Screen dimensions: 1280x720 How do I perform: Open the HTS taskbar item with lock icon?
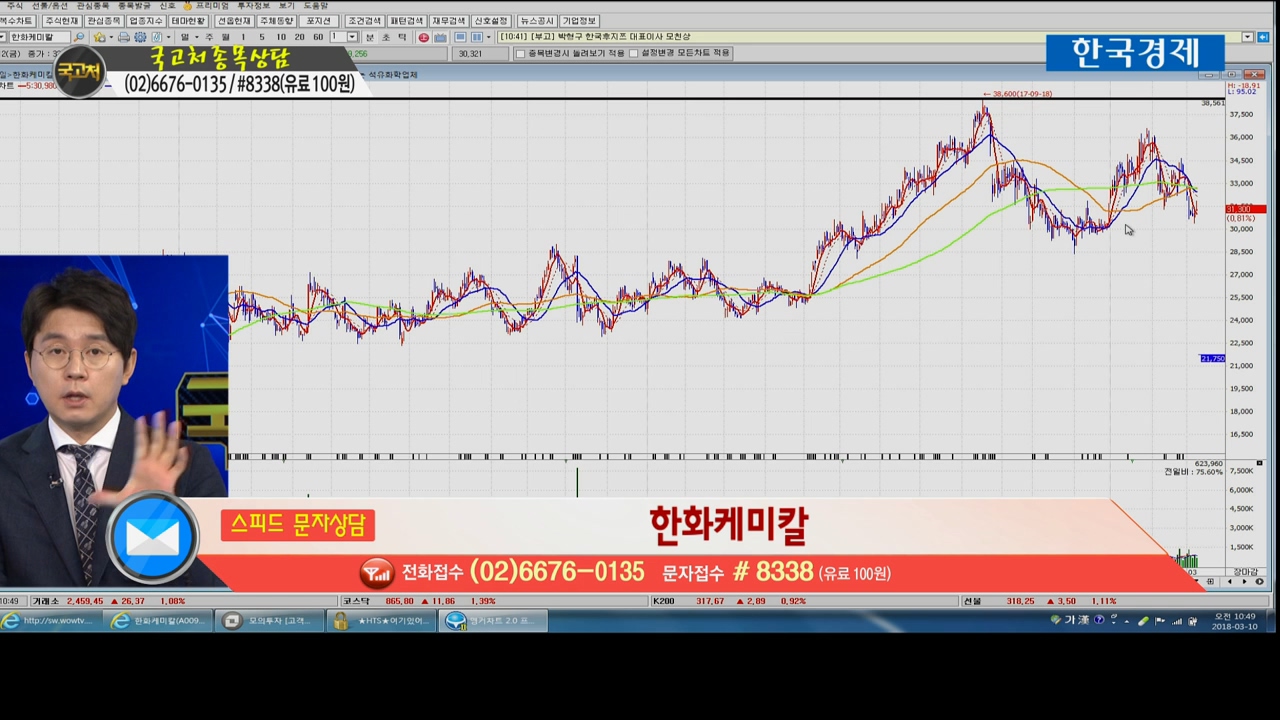381,621
